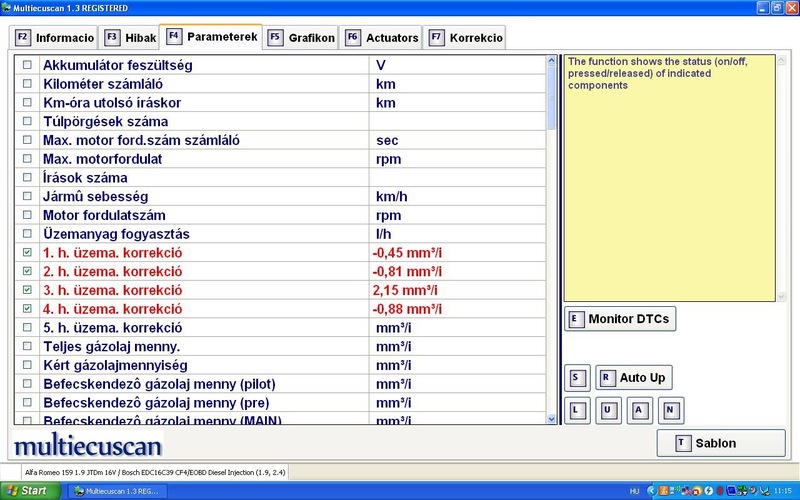Check Max. motorfordulat parameter

pos(27,159)
